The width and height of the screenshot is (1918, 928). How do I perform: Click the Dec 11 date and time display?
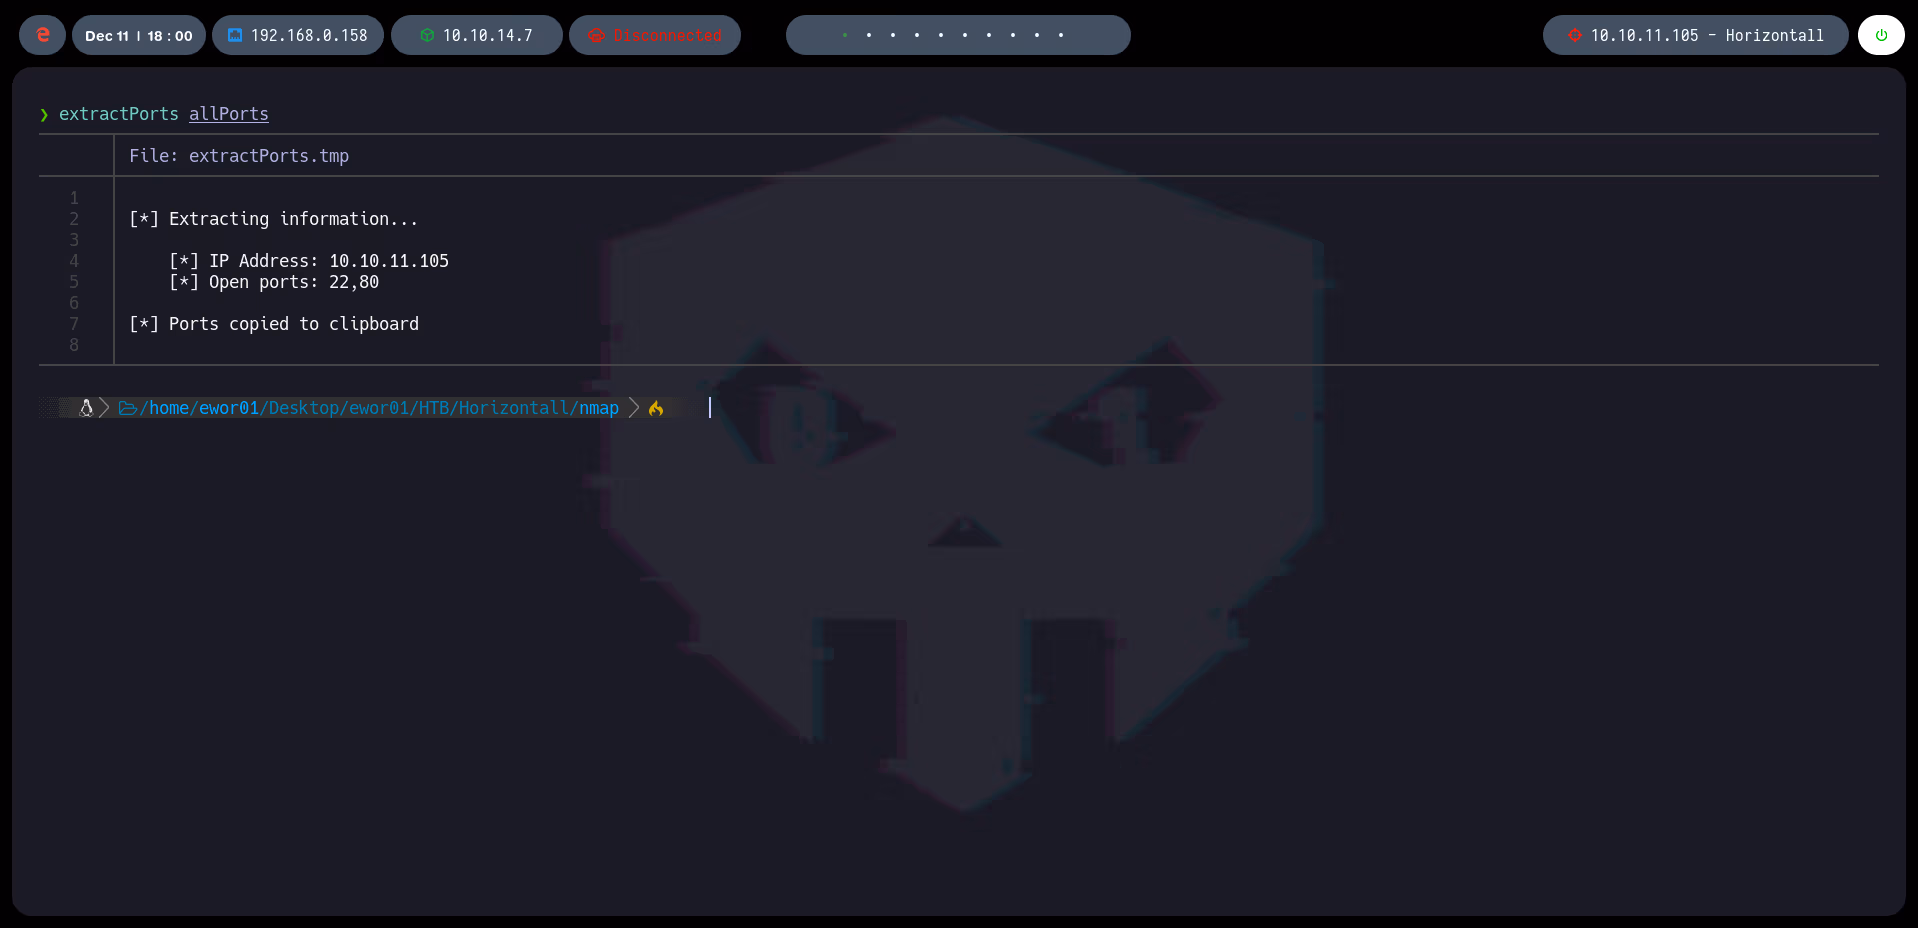[x=138, y=35]
